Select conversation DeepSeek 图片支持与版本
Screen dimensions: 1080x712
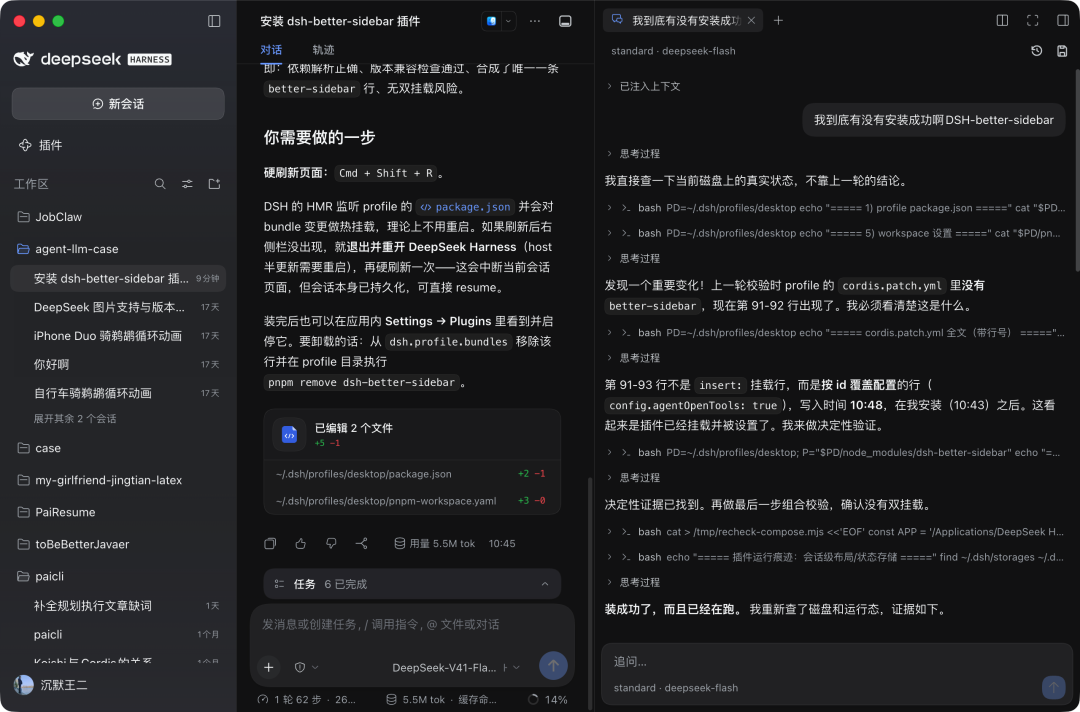[118, 307]
